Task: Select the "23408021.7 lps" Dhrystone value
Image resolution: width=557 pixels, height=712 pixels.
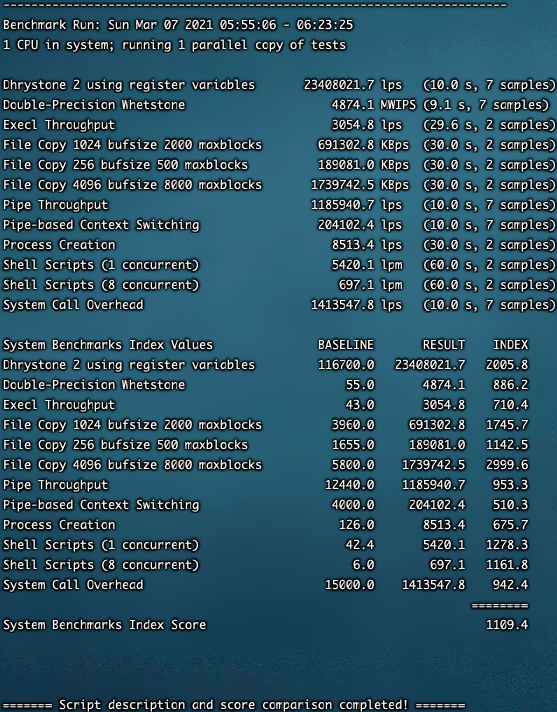Action: [x=353, y=85]
